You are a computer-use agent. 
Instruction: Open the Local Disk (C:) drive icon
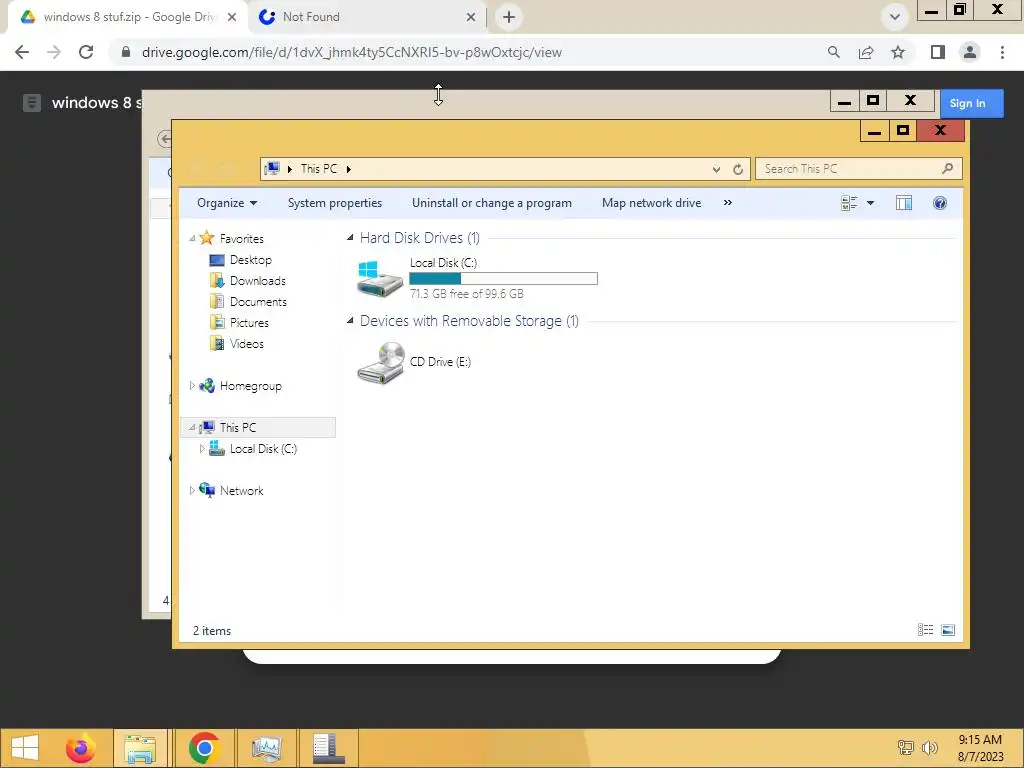380,278
